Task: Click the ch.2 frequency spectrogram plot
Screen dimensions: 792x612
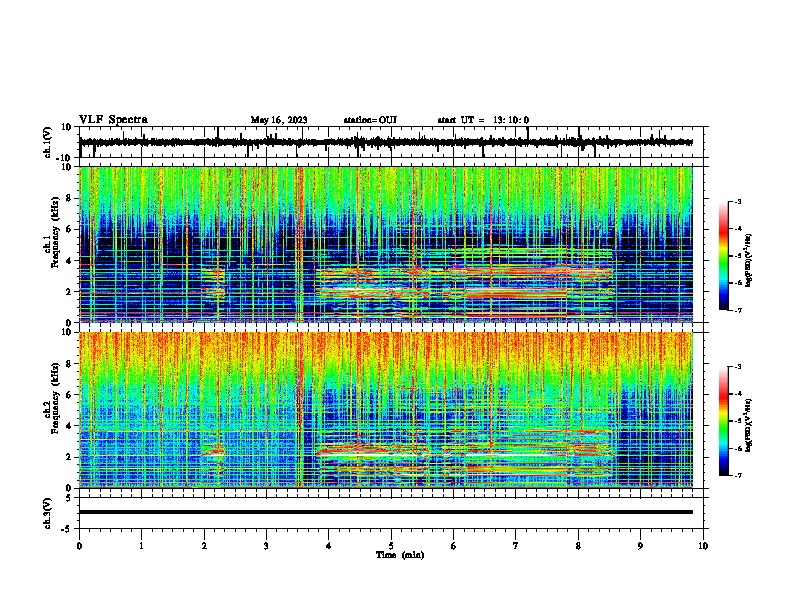Action: click(x=386, y=410)
